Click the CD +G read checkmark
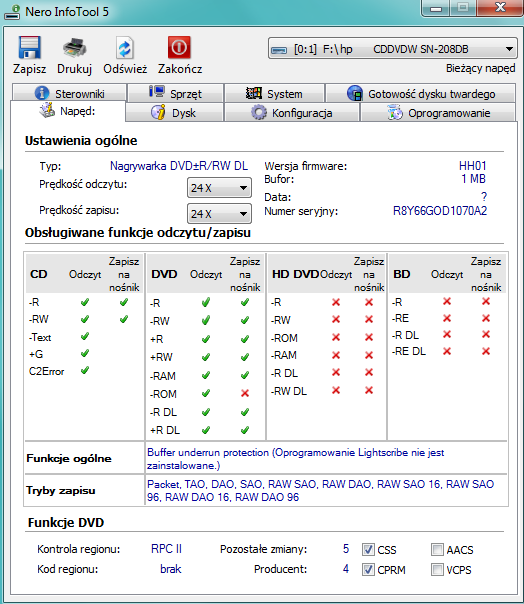This screenshot has width=524, height=604. [x=85, y=353]
